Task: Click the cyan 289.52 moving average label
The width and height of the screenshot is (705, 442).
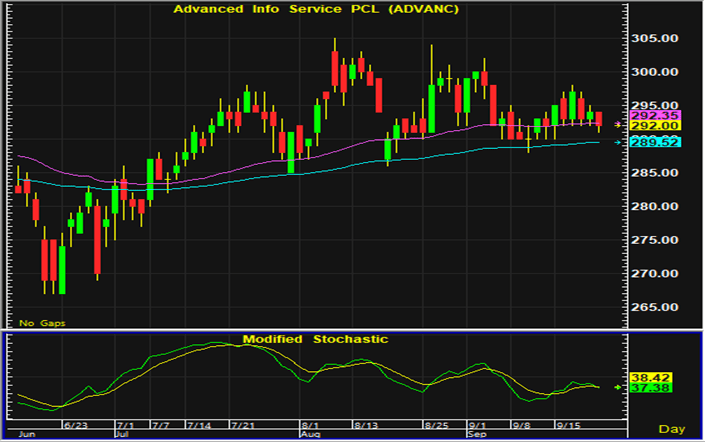Action: point(644,143)
